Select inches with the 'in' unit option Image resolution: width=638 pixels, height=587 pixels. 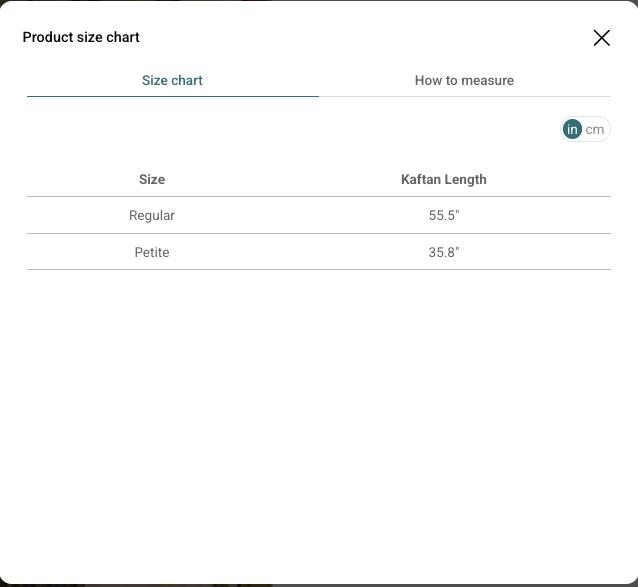[572, 129]
